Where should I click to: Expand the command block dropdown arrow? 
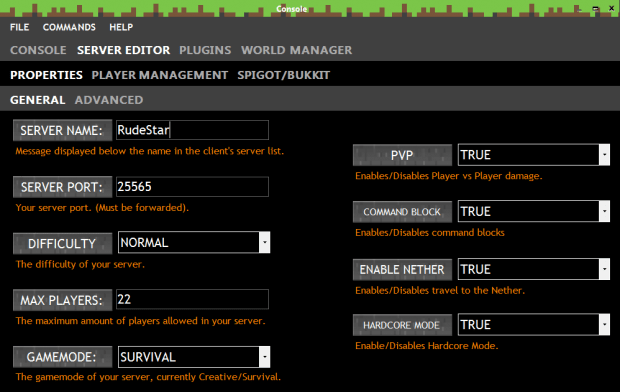pyautogui.click(x=604, y=211)
